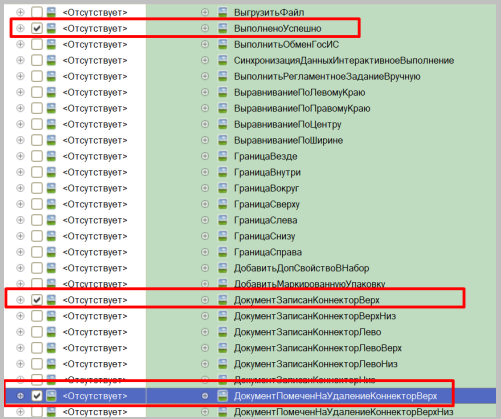Select ДокументЗаписанКоннекторЛевоВерх entry

tap(318, 348)
